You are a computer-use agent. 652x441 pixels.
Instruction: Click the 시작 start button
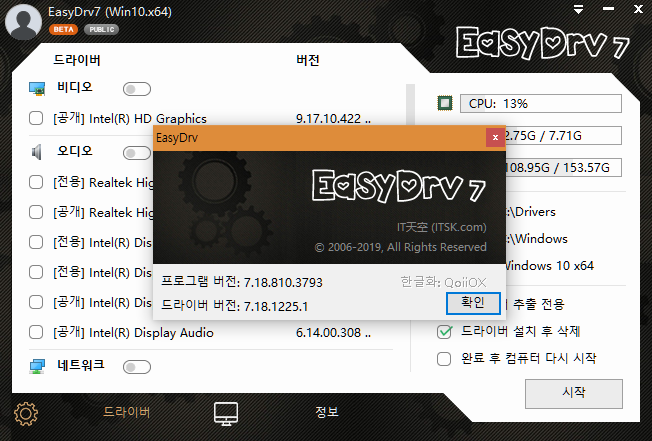point(574,393)
